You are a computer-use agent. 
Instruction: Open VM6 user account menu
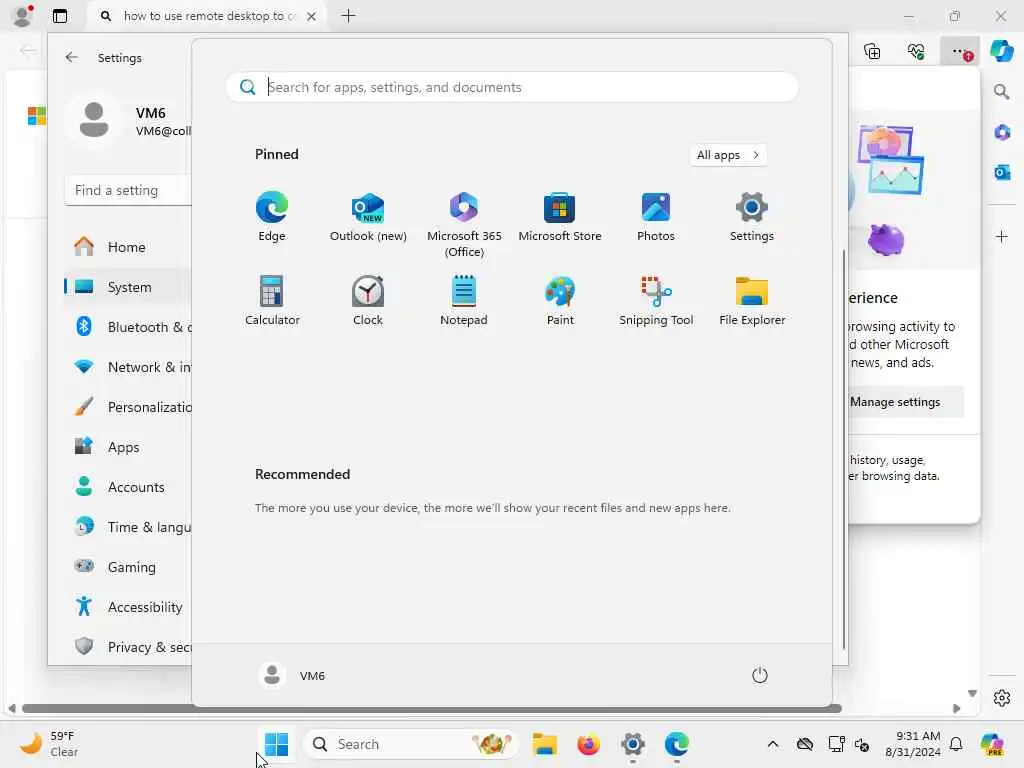292,675
